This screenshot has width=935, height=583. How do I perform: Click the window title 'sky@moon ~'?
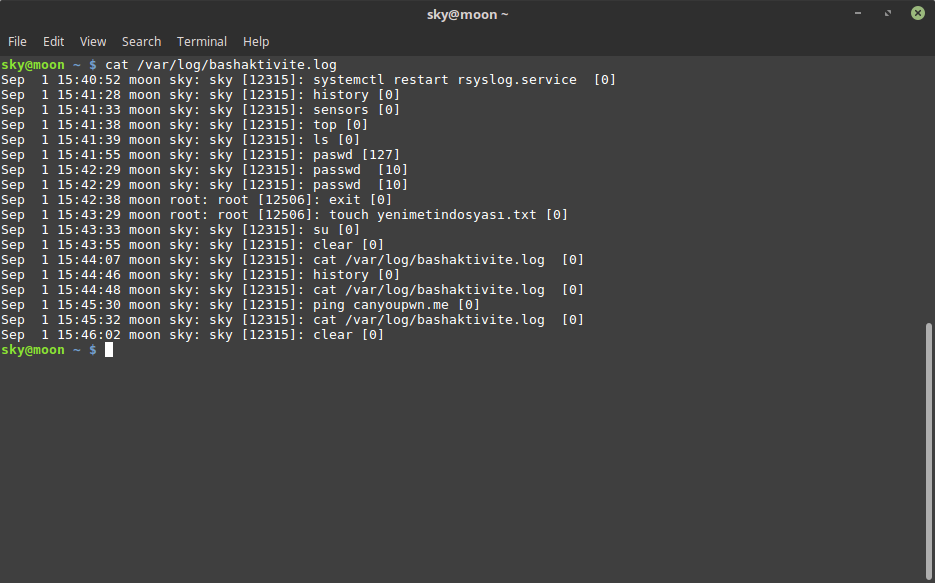click(x=468, y=14)
